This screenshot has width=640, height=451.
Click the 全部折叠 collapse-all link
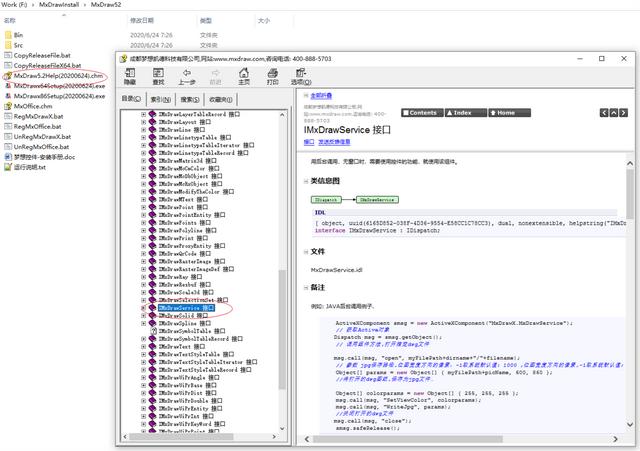coord(321,96)
